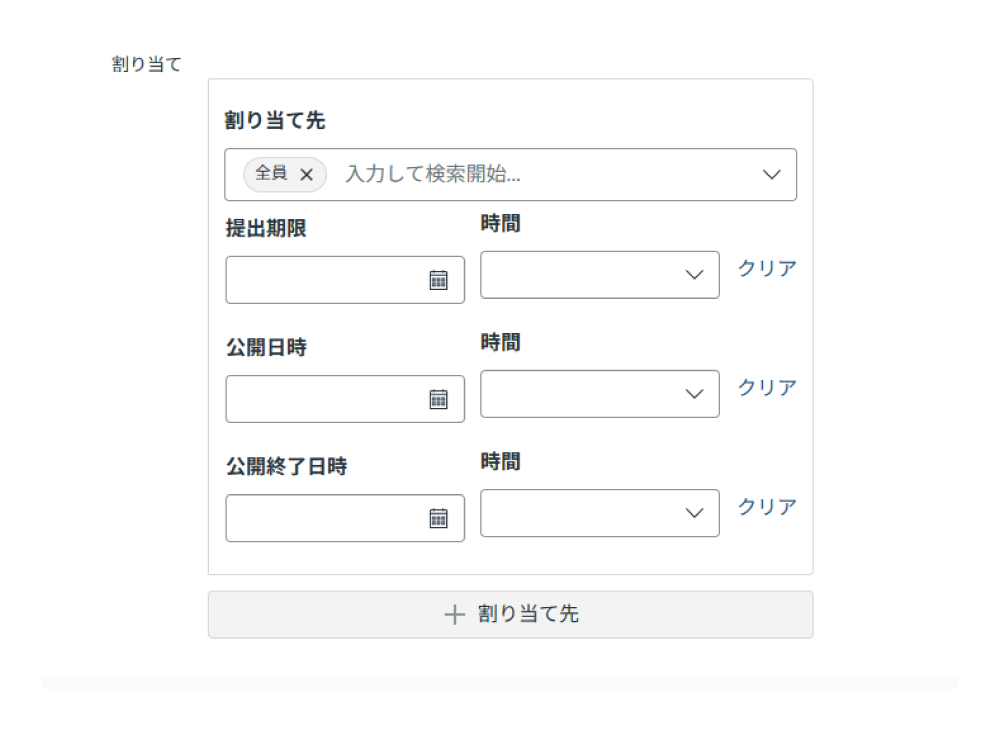The height and width of the screenshot is (731, 1000).
Task: Click クリア next to the 公開終了日時 time field
Action: (766, 506)
